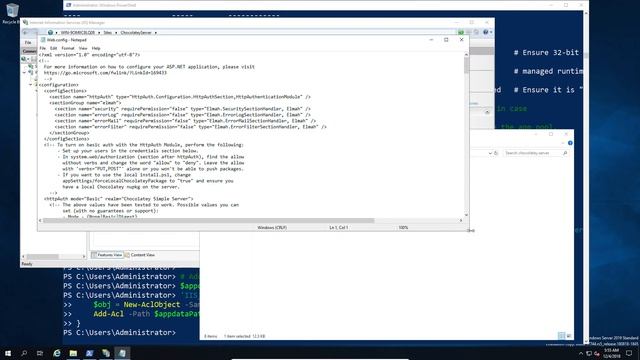Switch to Features View tab in IIS Manager
This screenshot has height=360, width=640.
[107, 255]
